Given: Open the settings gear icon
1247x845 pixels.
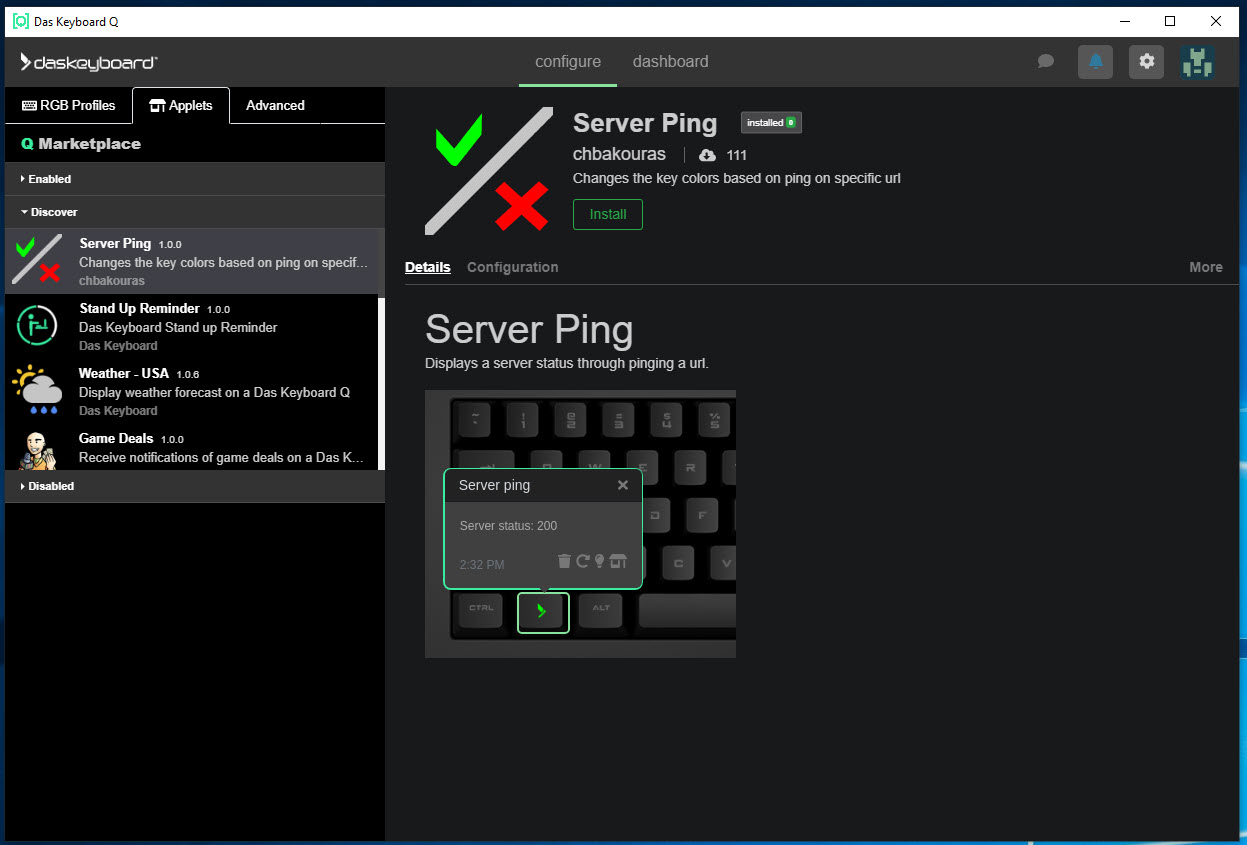Looking at the screenshot, I should point(1146,62).
